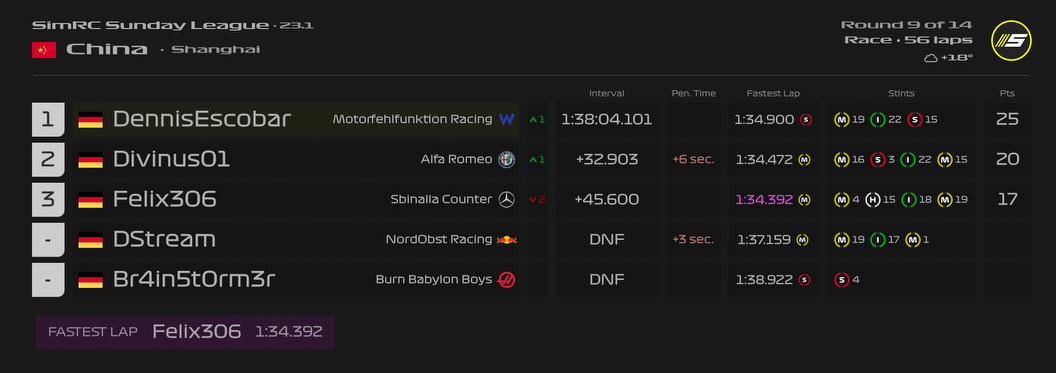1056x373 pixels.
Task: Click the purple 1:34.392 fastest lap time
Action: [764, 200]
